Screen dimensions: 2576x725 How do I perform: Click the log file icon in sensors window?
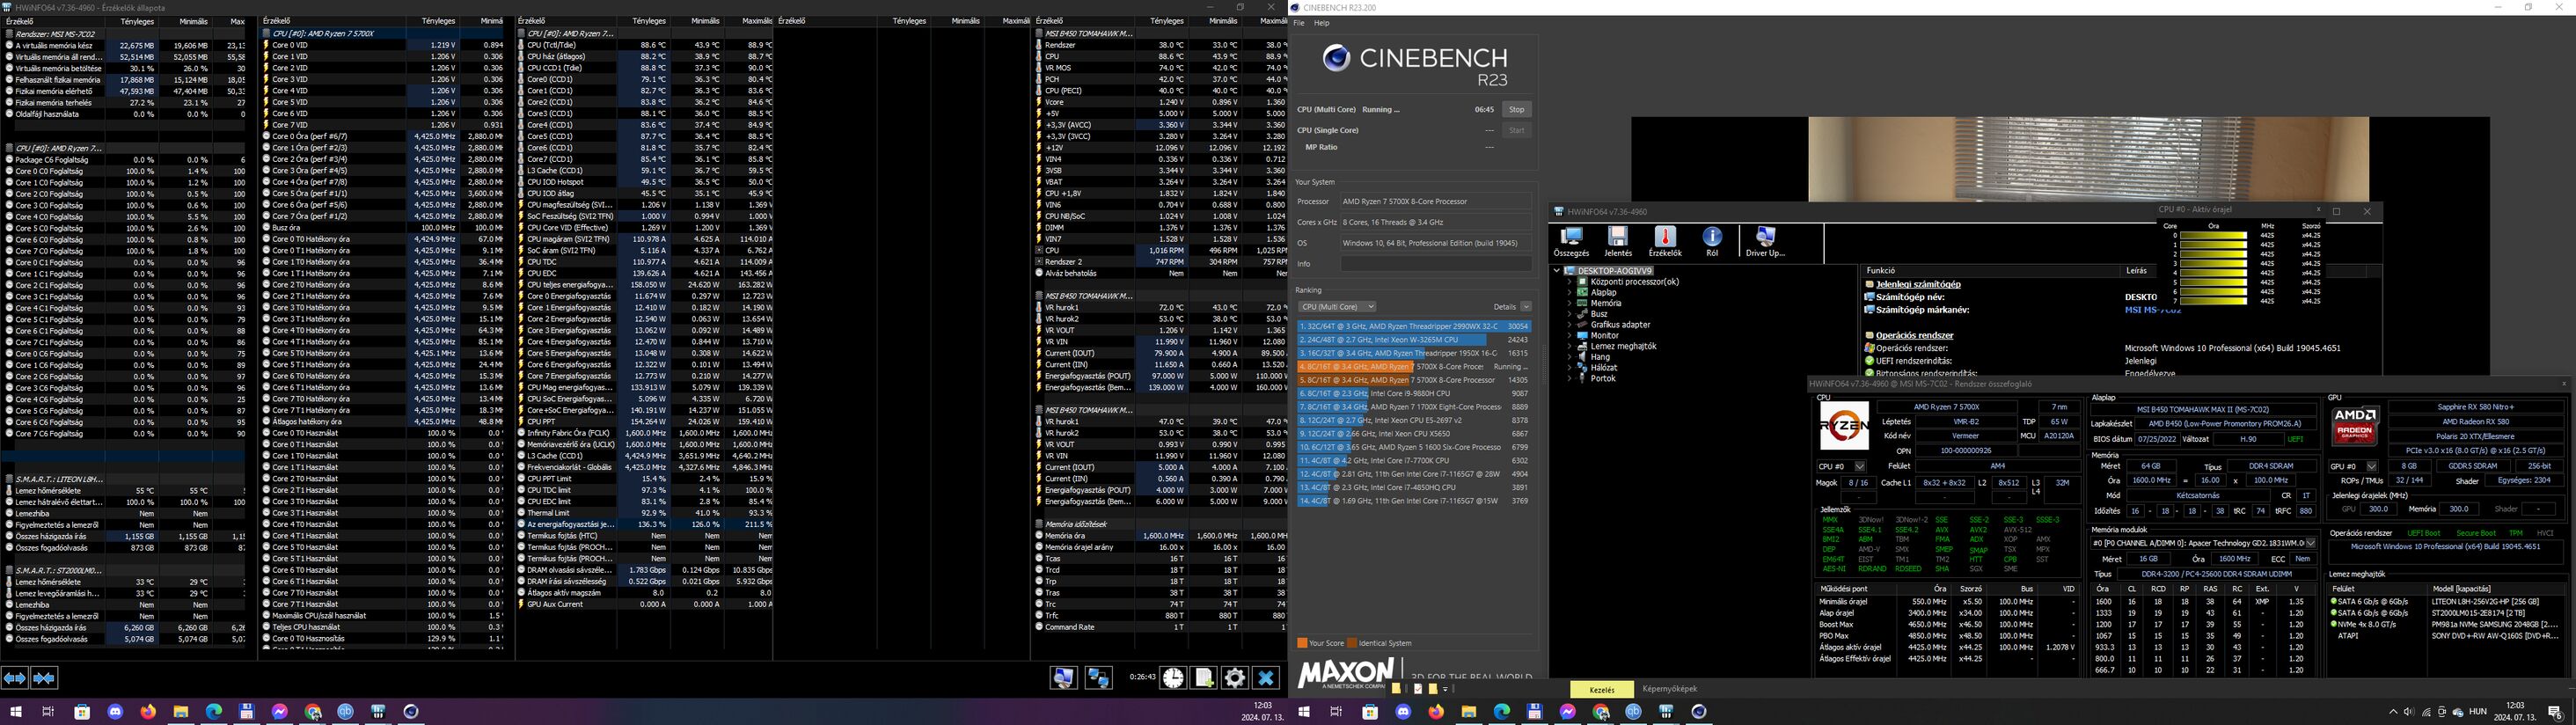pyautogui.click(x=1204, y=678)
